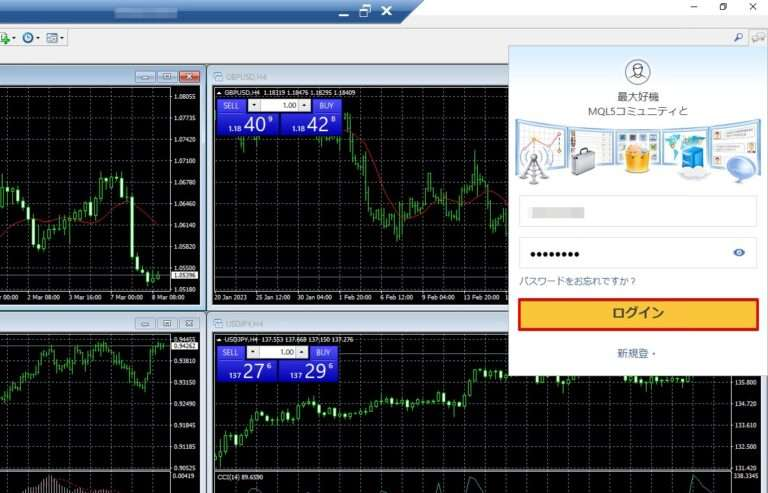The width and height of the screenshot is (768, 493).
Task: Maximize the top-left chart window
Action: (167, 76)
